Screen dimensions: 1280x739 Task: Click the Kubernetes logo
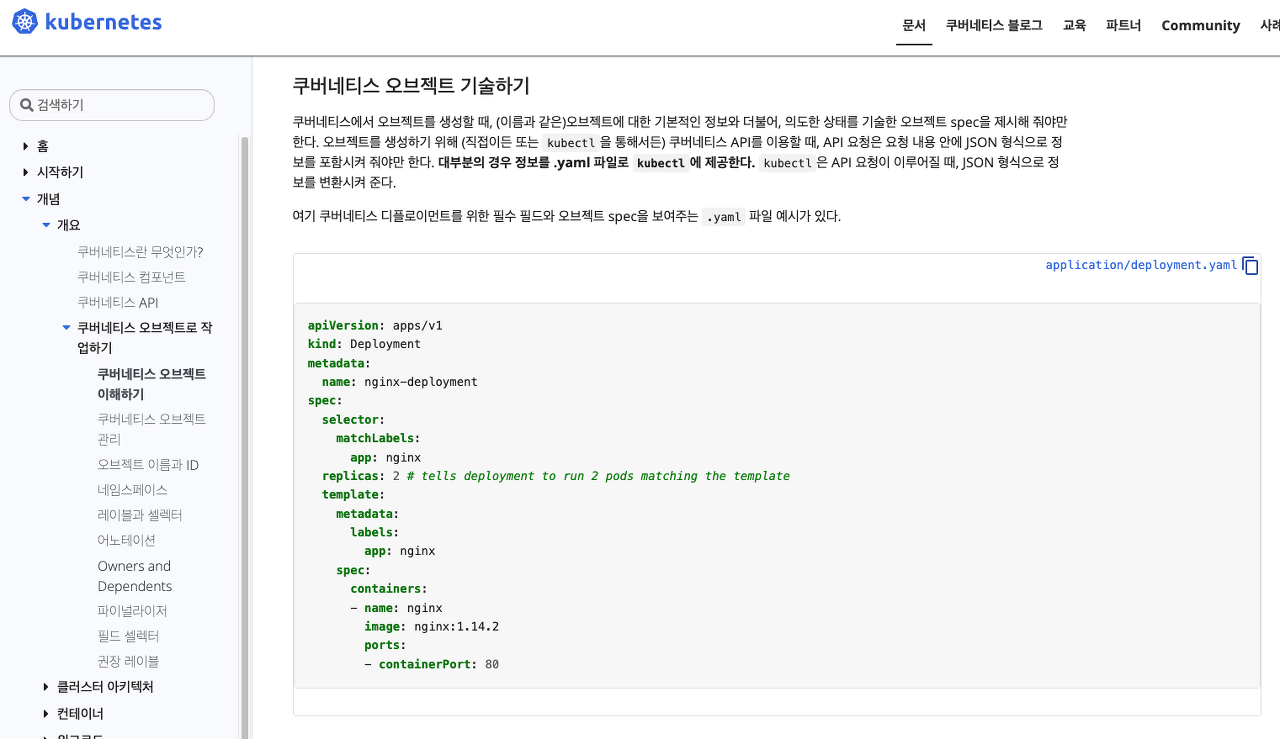(x=86, y=22)
